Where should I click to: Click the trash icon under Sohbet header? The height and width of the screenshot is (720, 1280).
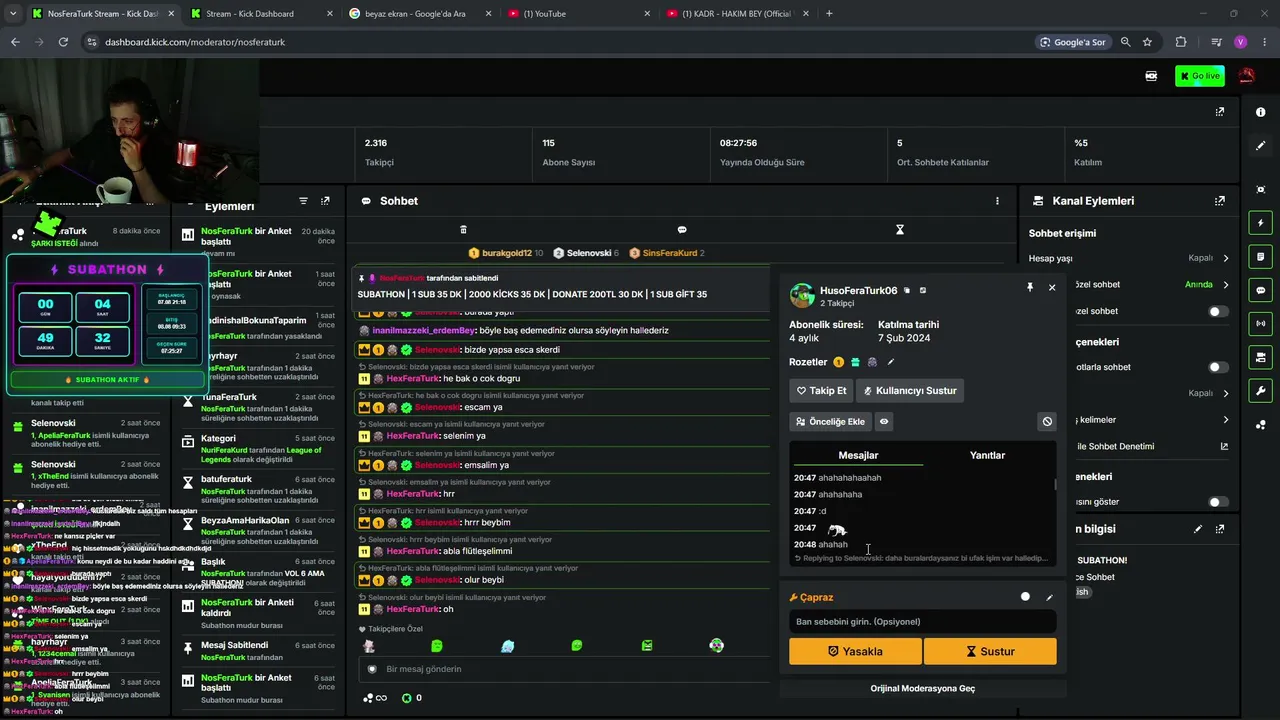point(463,230)
